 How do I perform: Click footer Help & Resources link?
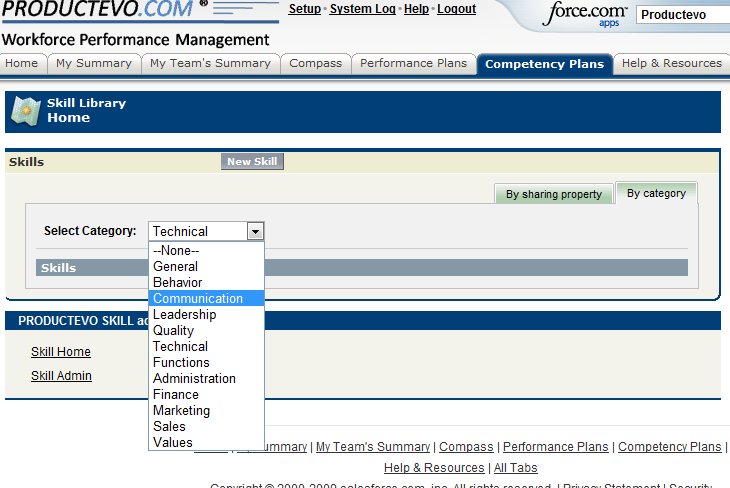[x=434, y=468]
